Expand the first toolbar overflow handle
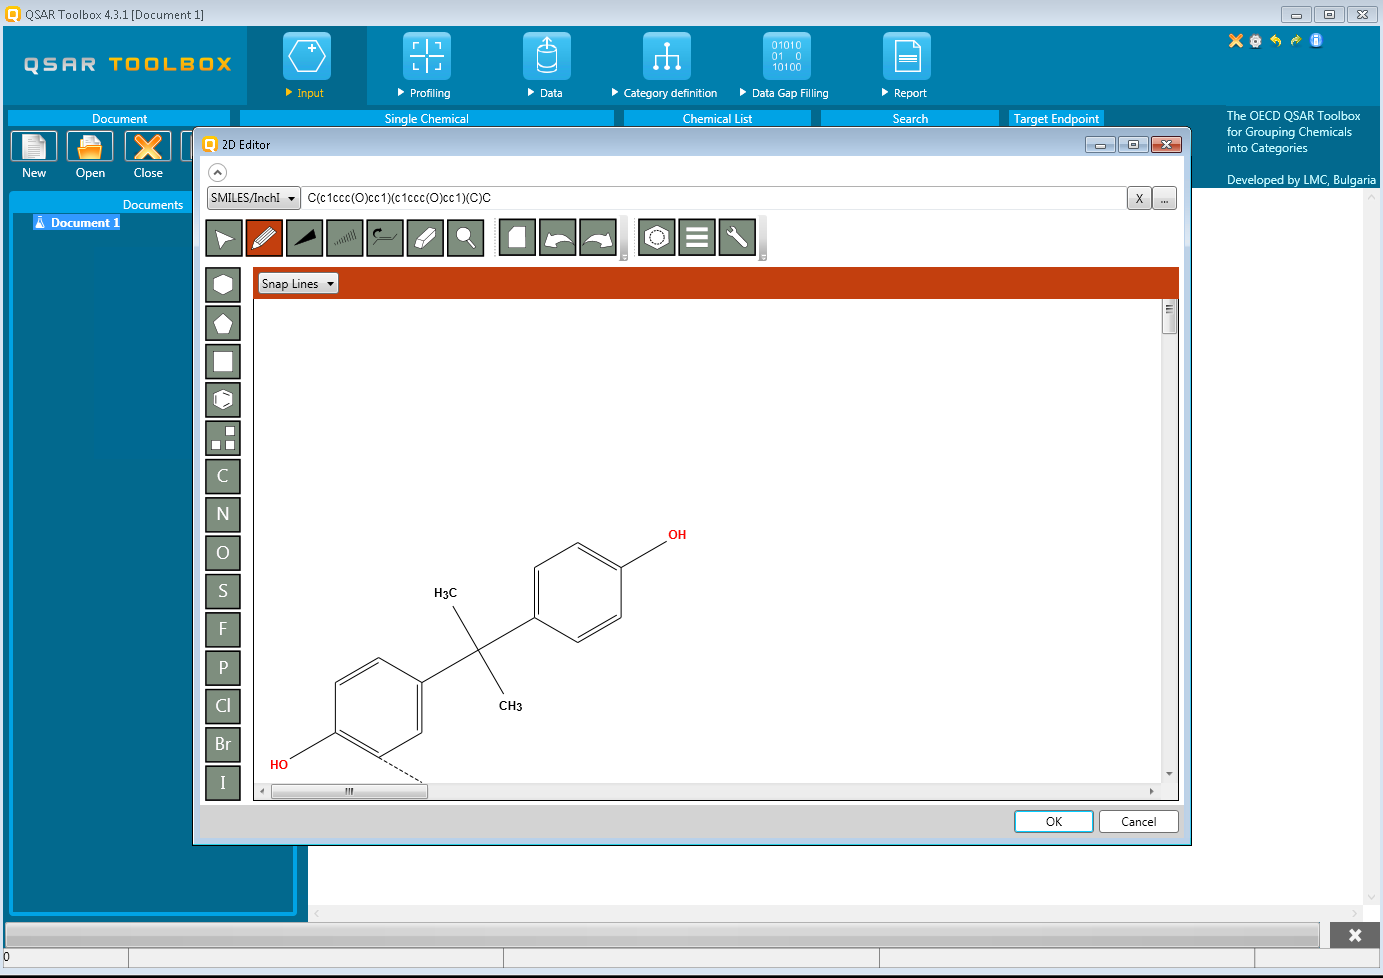Image resolution: width=1383 pixels, height=978 pixels. 624,238
